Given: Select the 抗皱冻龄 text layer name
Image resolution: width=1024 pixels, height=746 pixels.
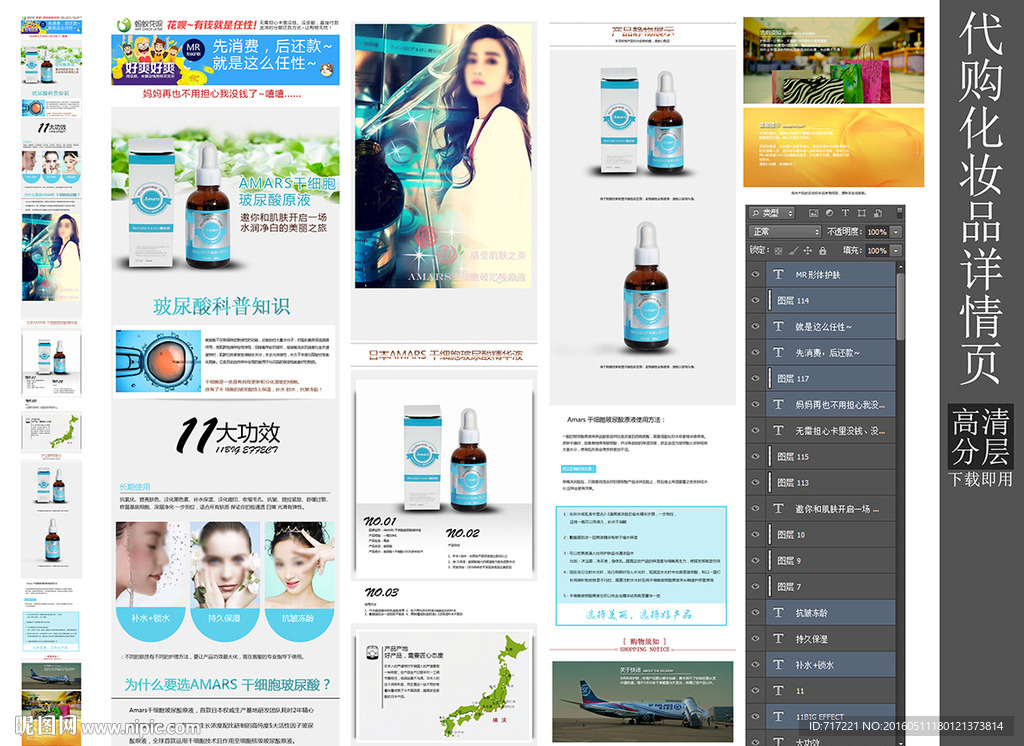Looking at the screenshot, I should [811, 613].
